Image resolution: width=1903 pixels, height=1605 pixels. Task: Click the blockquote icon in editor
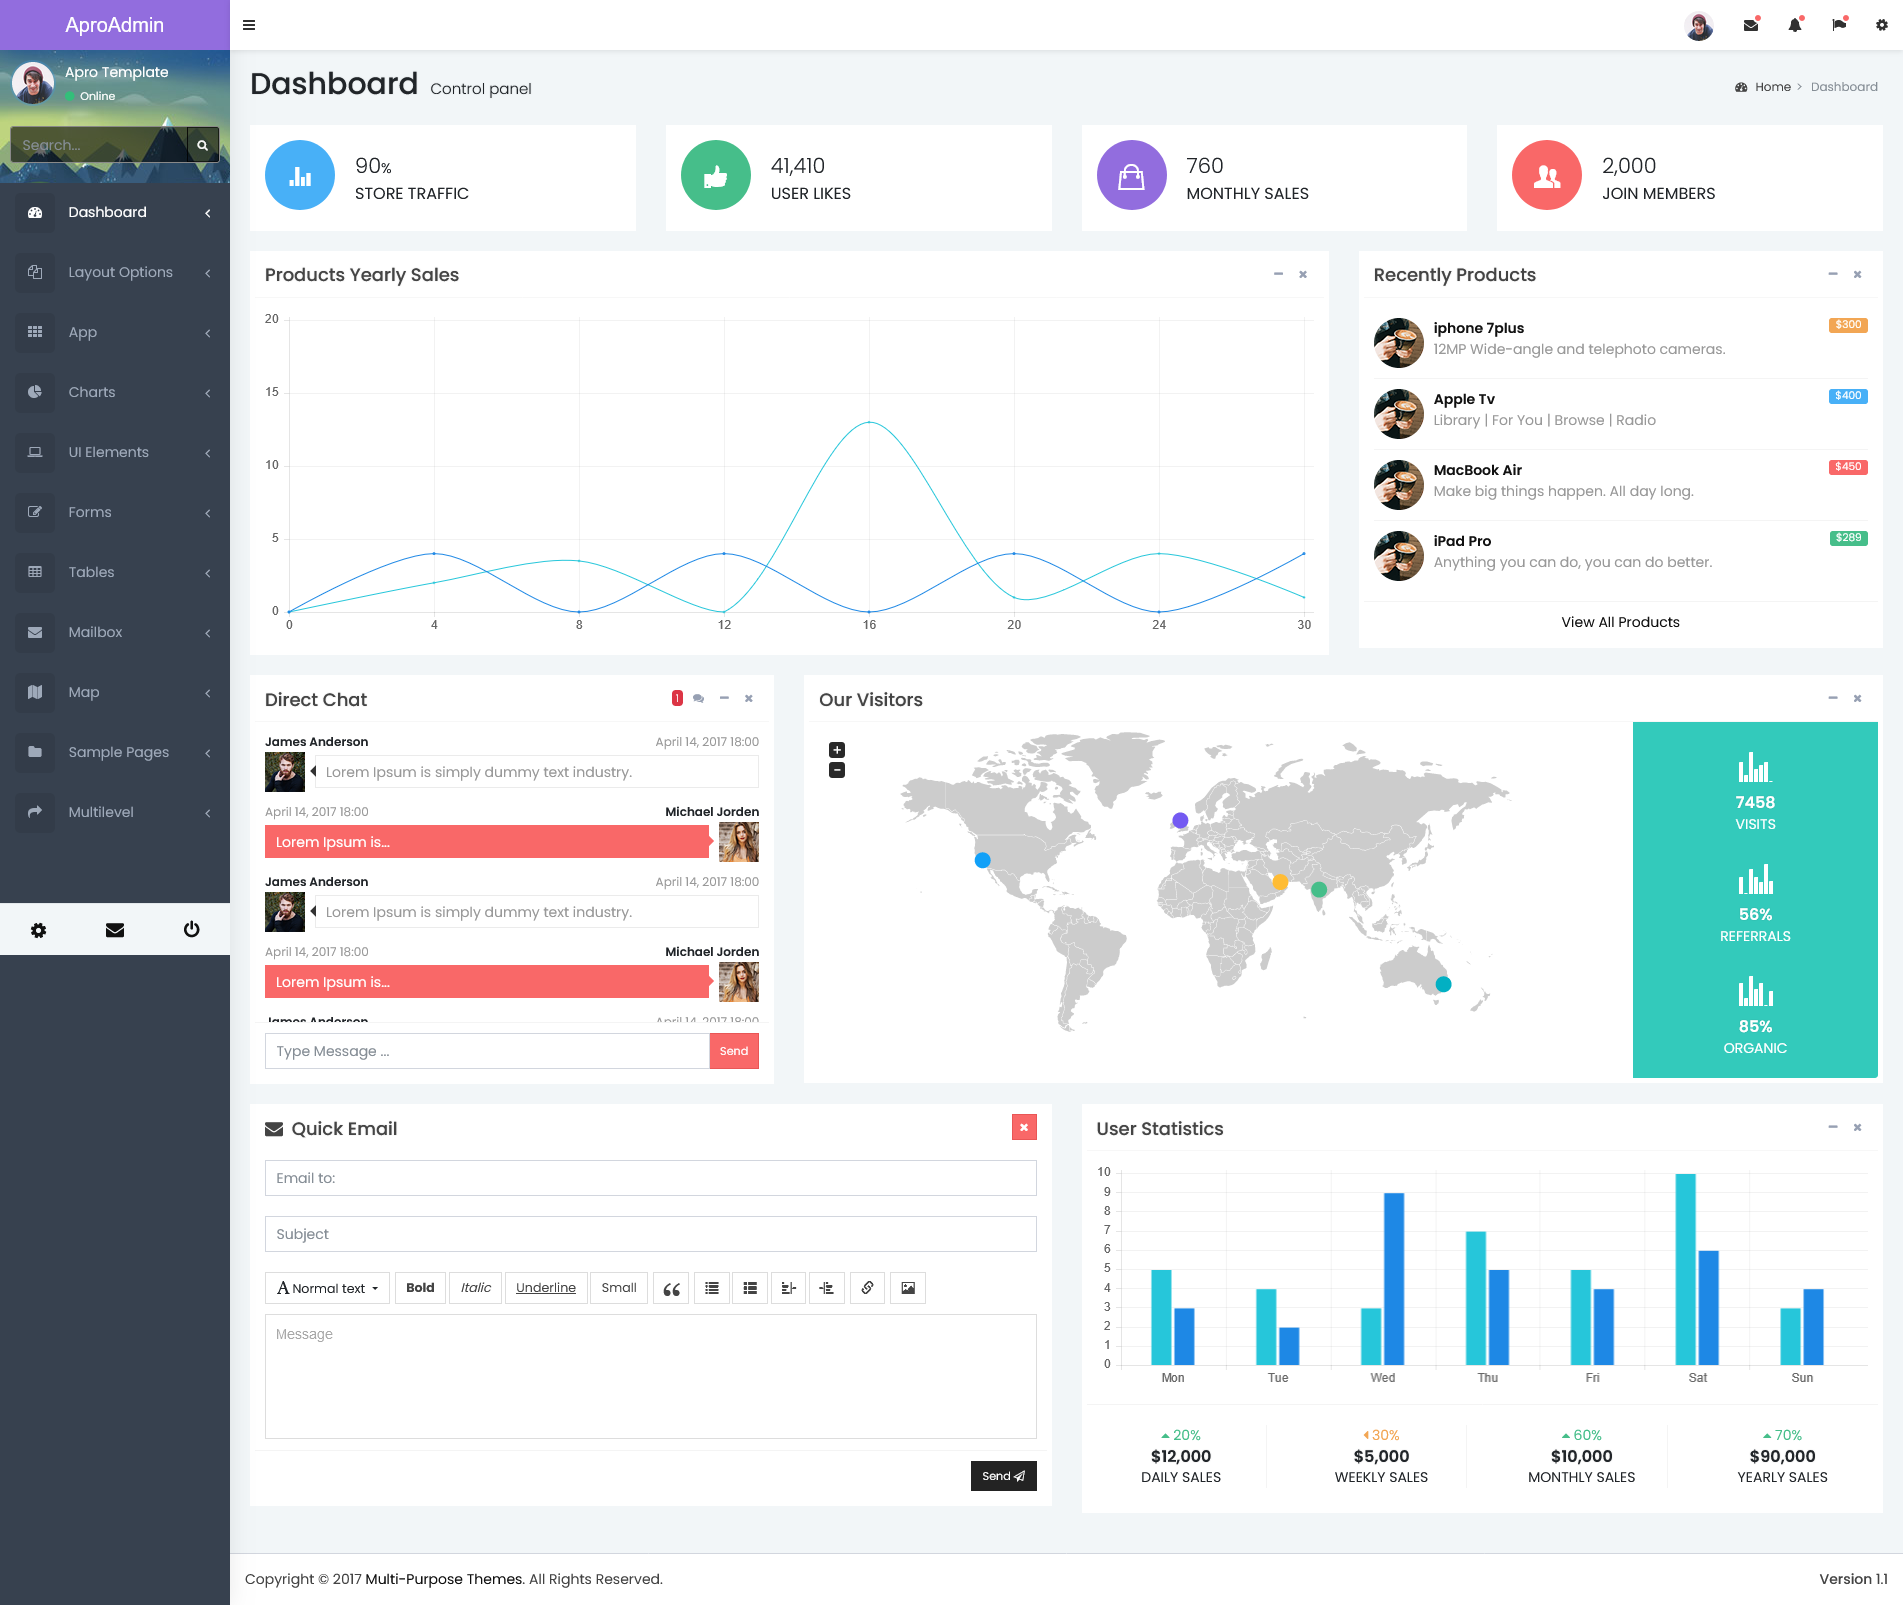tap(672, 1288)
